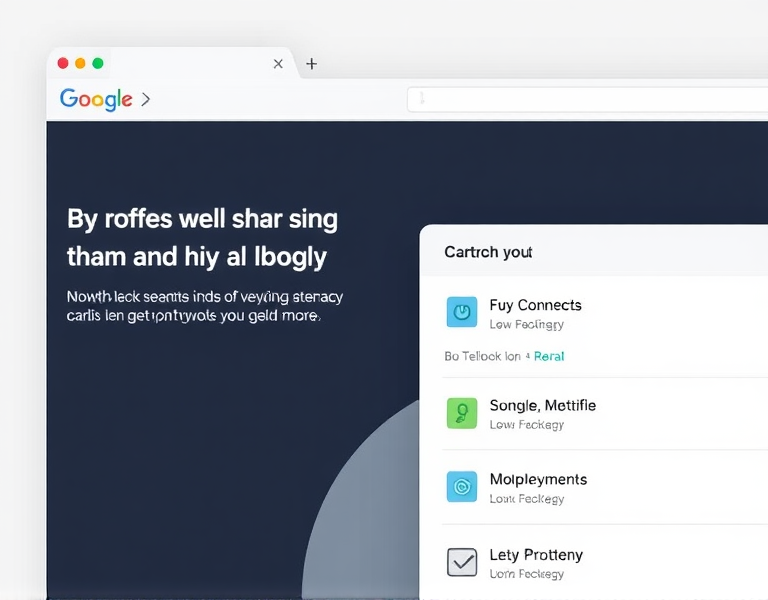
Task: Click the yellow minimize window button
Action: pos(80,63)
